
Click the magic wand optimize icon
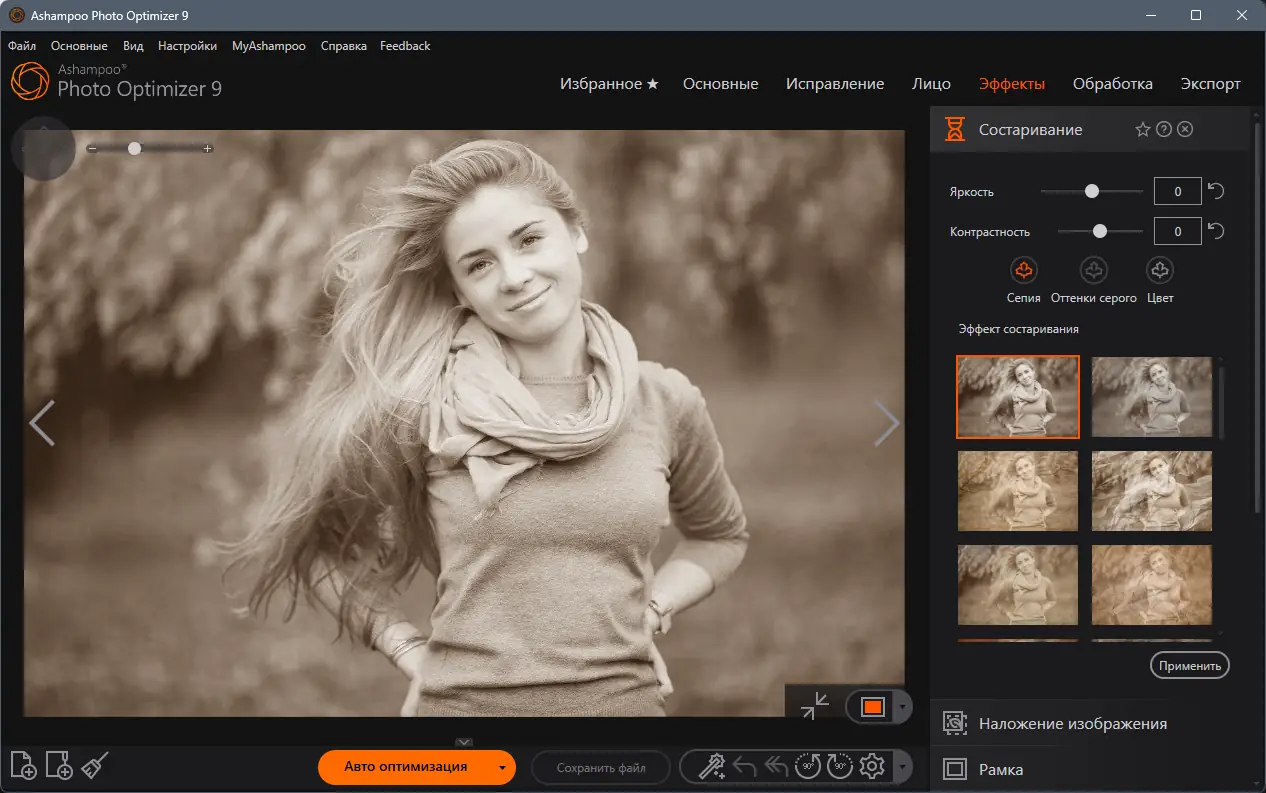click(x=711, y=767)
